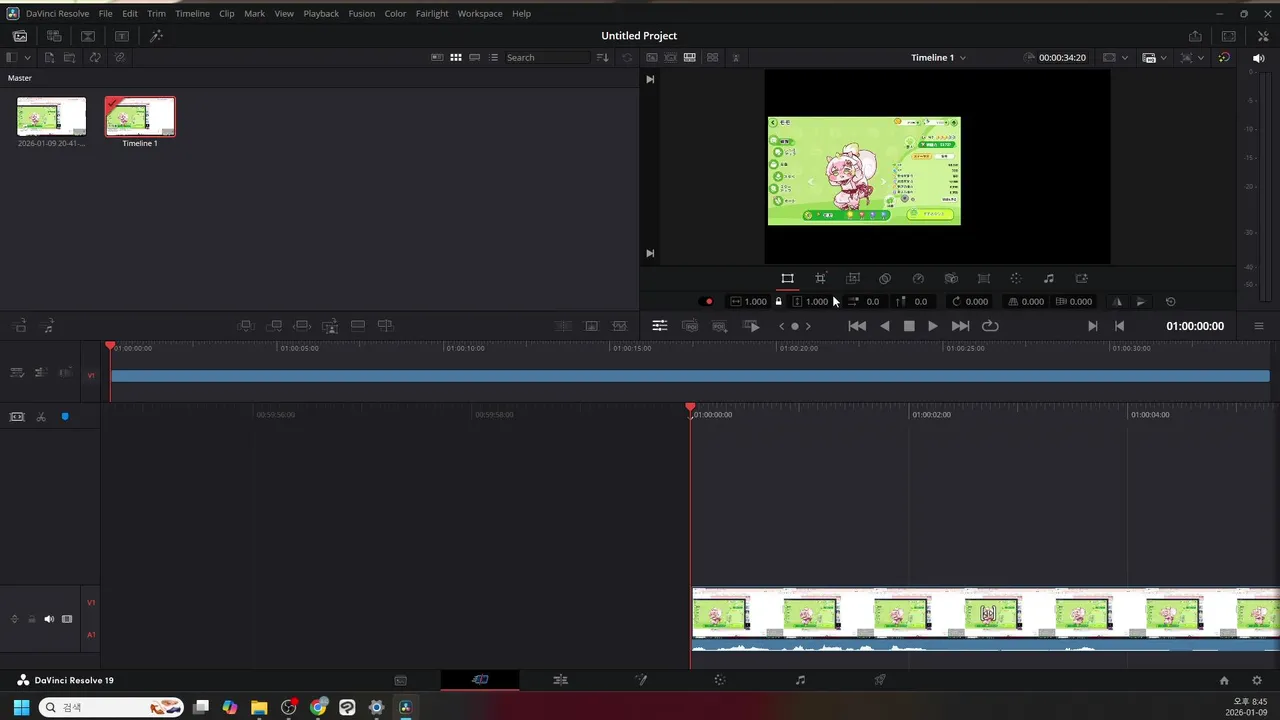Click the Import Media file icon

[x=49, y=58]
